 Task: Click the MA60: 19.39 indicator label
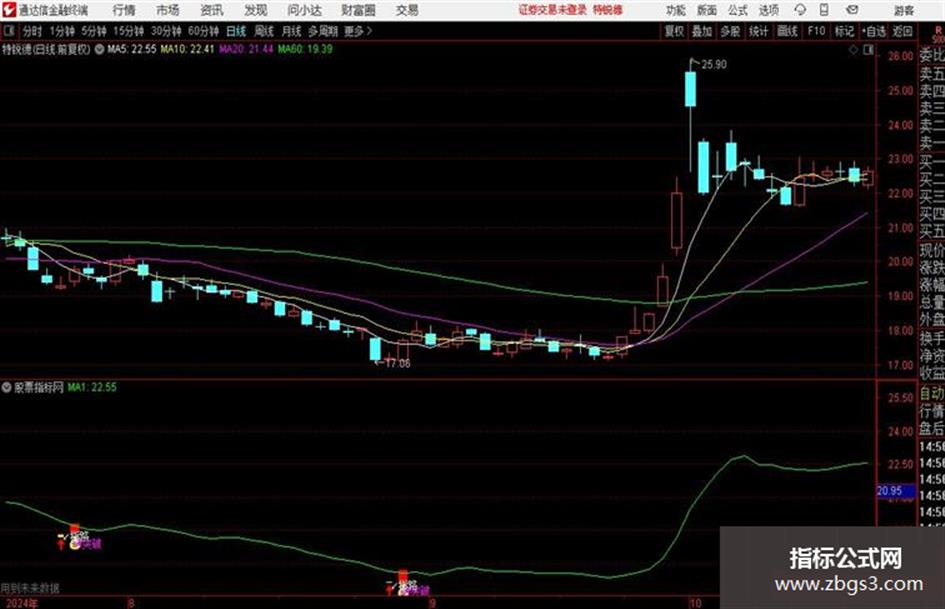[x=304, y=49]
